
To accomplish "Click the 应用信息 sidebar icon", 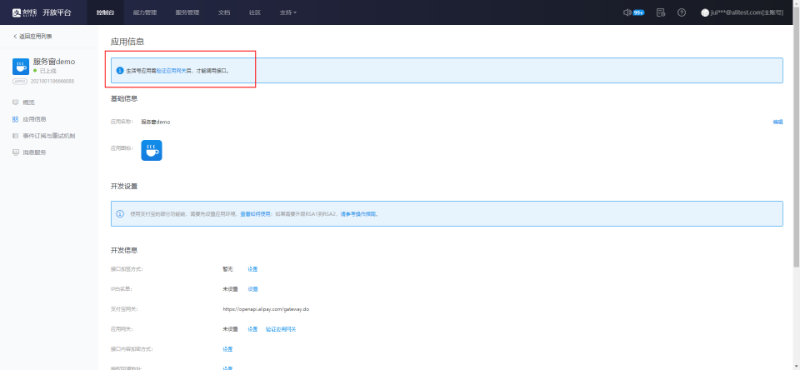I will 15,119.
